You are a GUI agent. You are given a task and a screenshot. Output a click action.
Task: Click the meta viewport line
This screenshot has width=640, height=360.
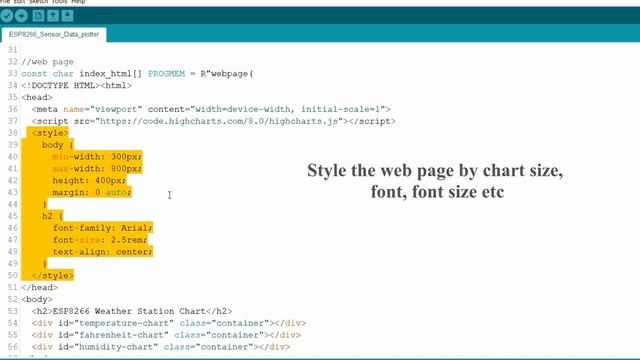click(211, 109)
